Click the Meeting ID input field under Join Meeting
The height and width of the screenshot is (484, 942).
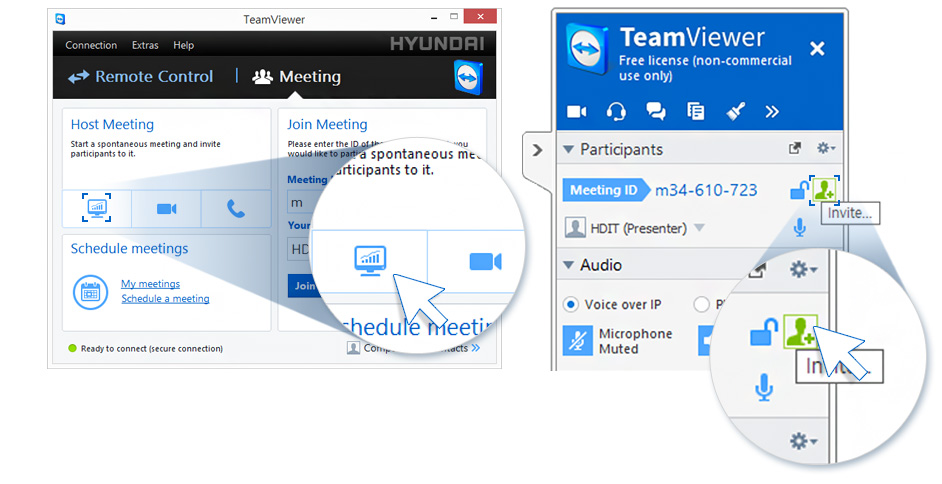tap(299, 203)
